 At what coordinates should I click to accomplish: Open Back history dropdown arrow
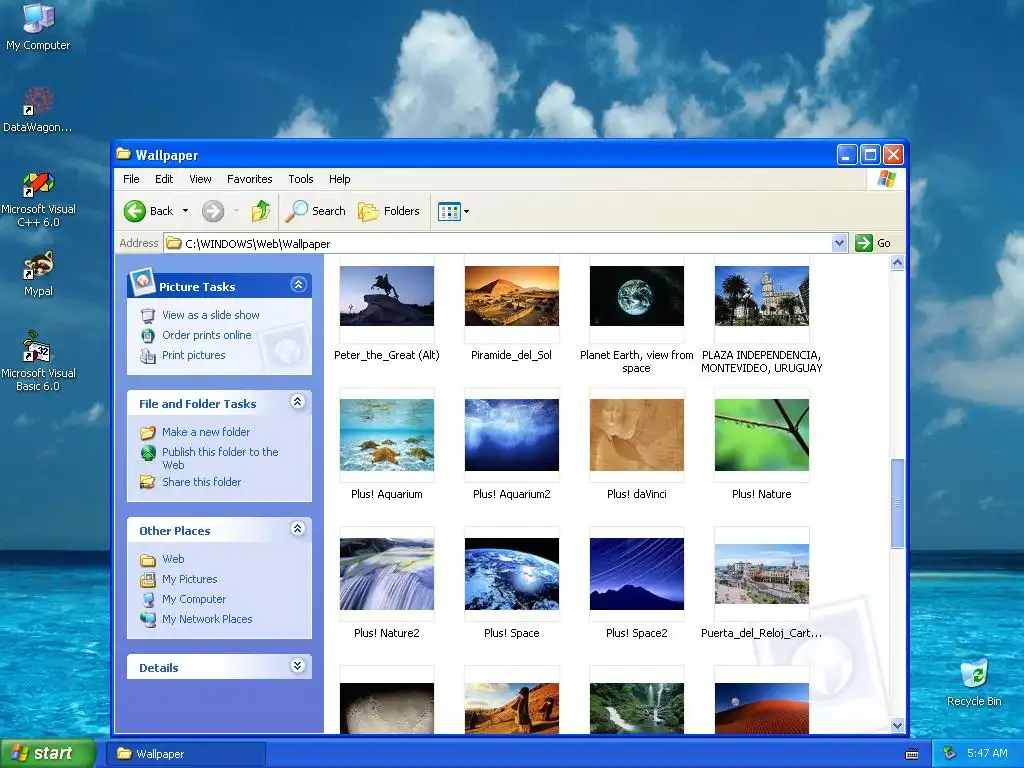click(x=185, y=211)
